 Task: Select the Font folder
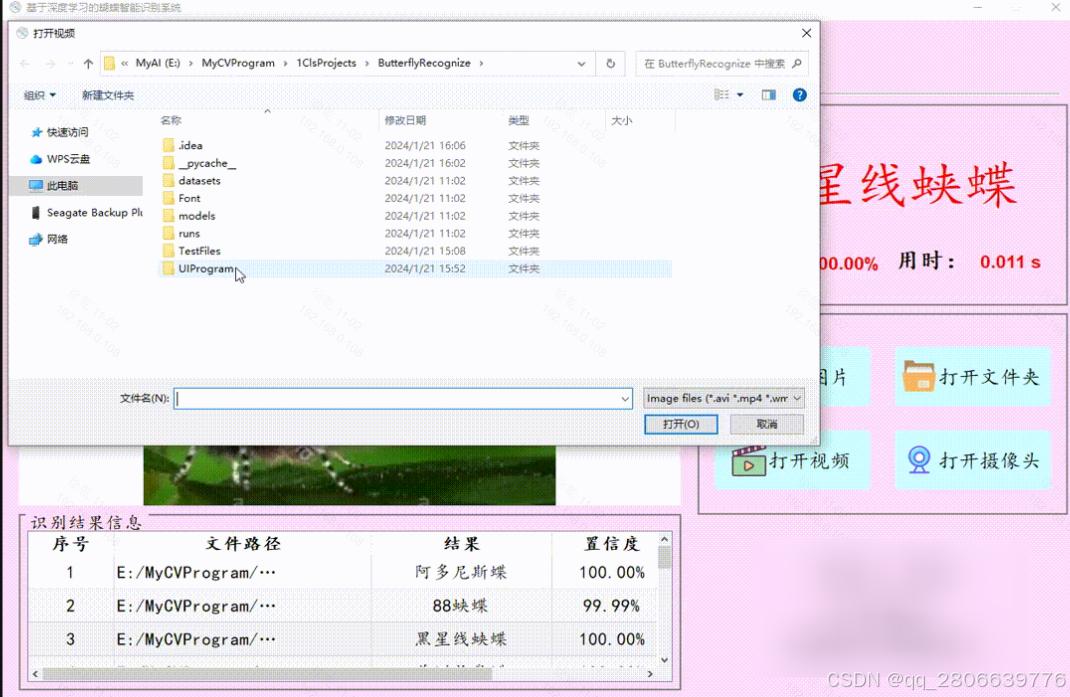tap(189, 199)
